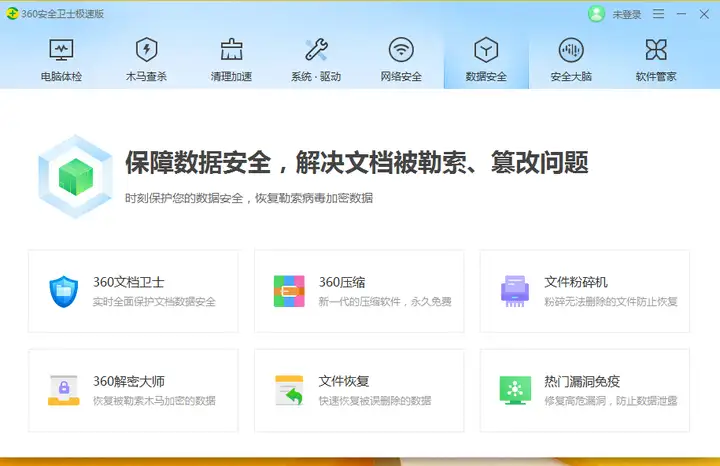The height and width of the screenshot is (466, 720).
Task: Open the 软件管家 four-petal icon
Action: [656, 50]
